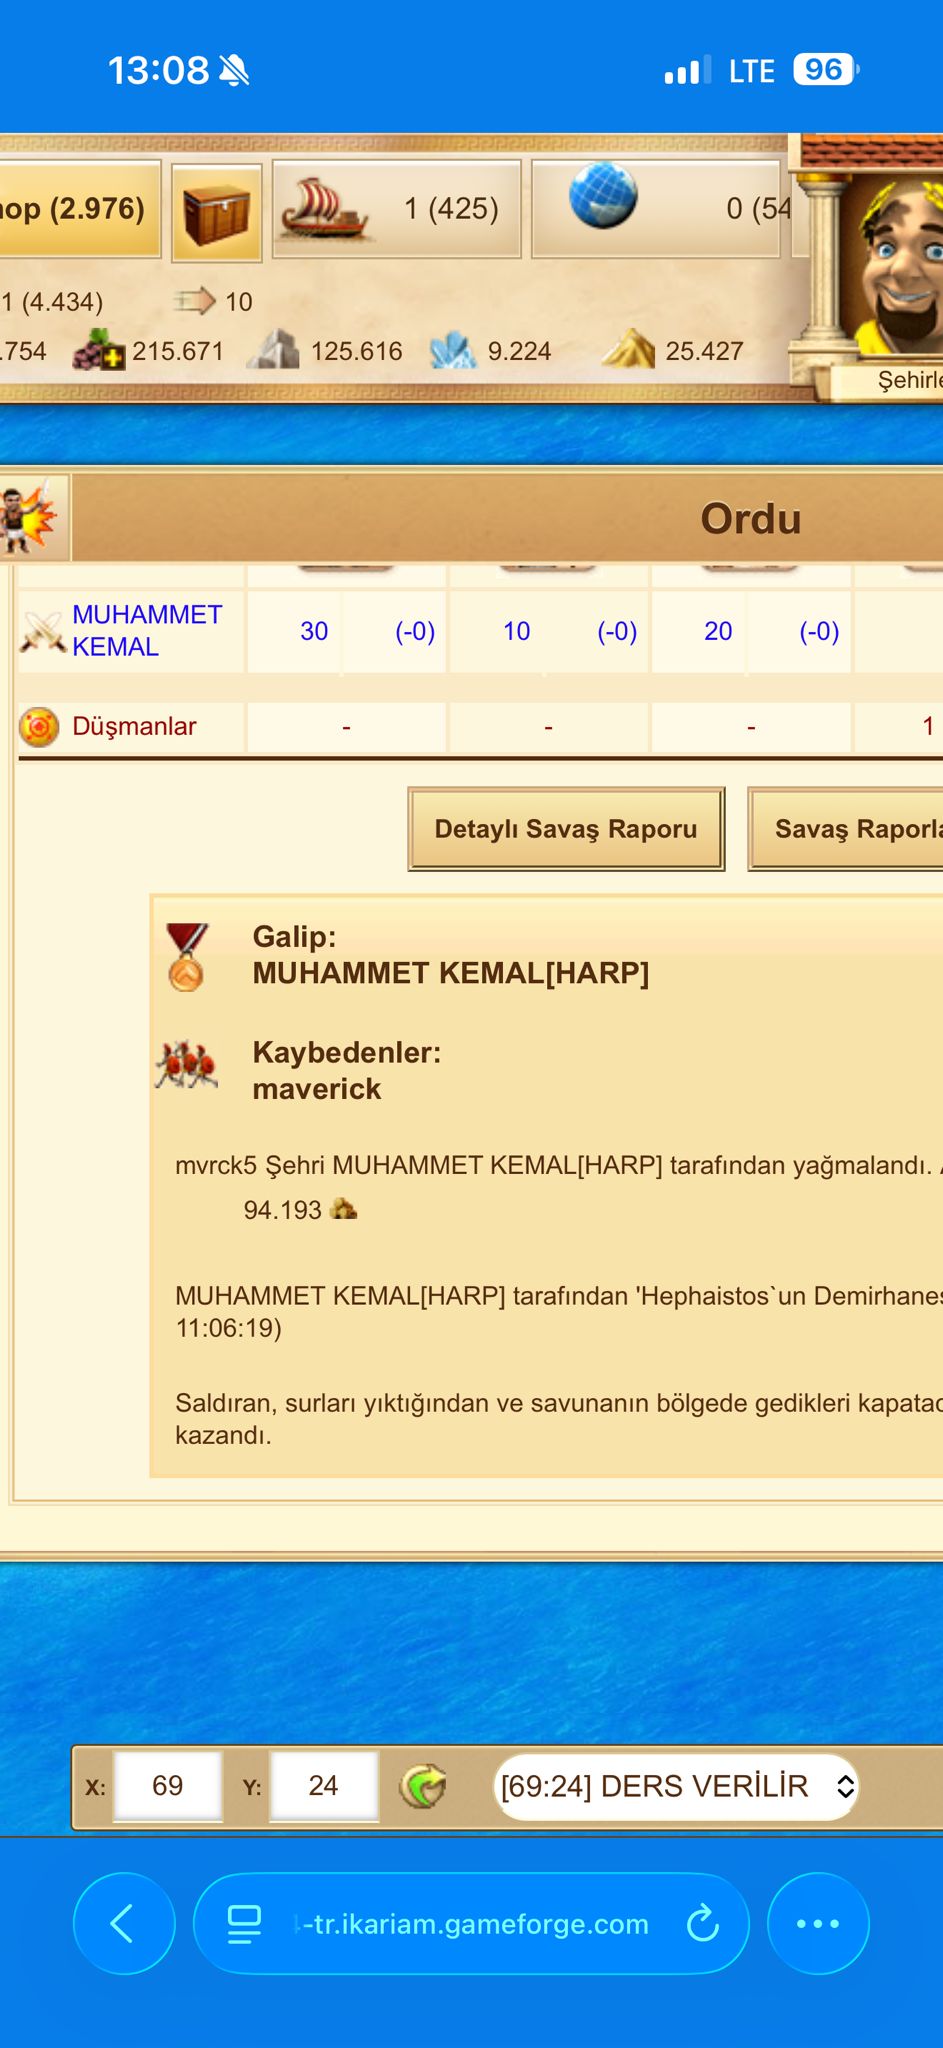Click the first unit count 30

[x=314, y=631]
